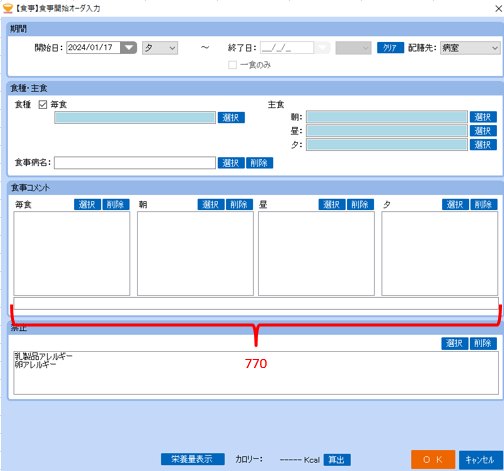Click 選択 for 昼 comment
This screenshot has width=504, height=471.
pyautogui.click(x=332, y=204)
